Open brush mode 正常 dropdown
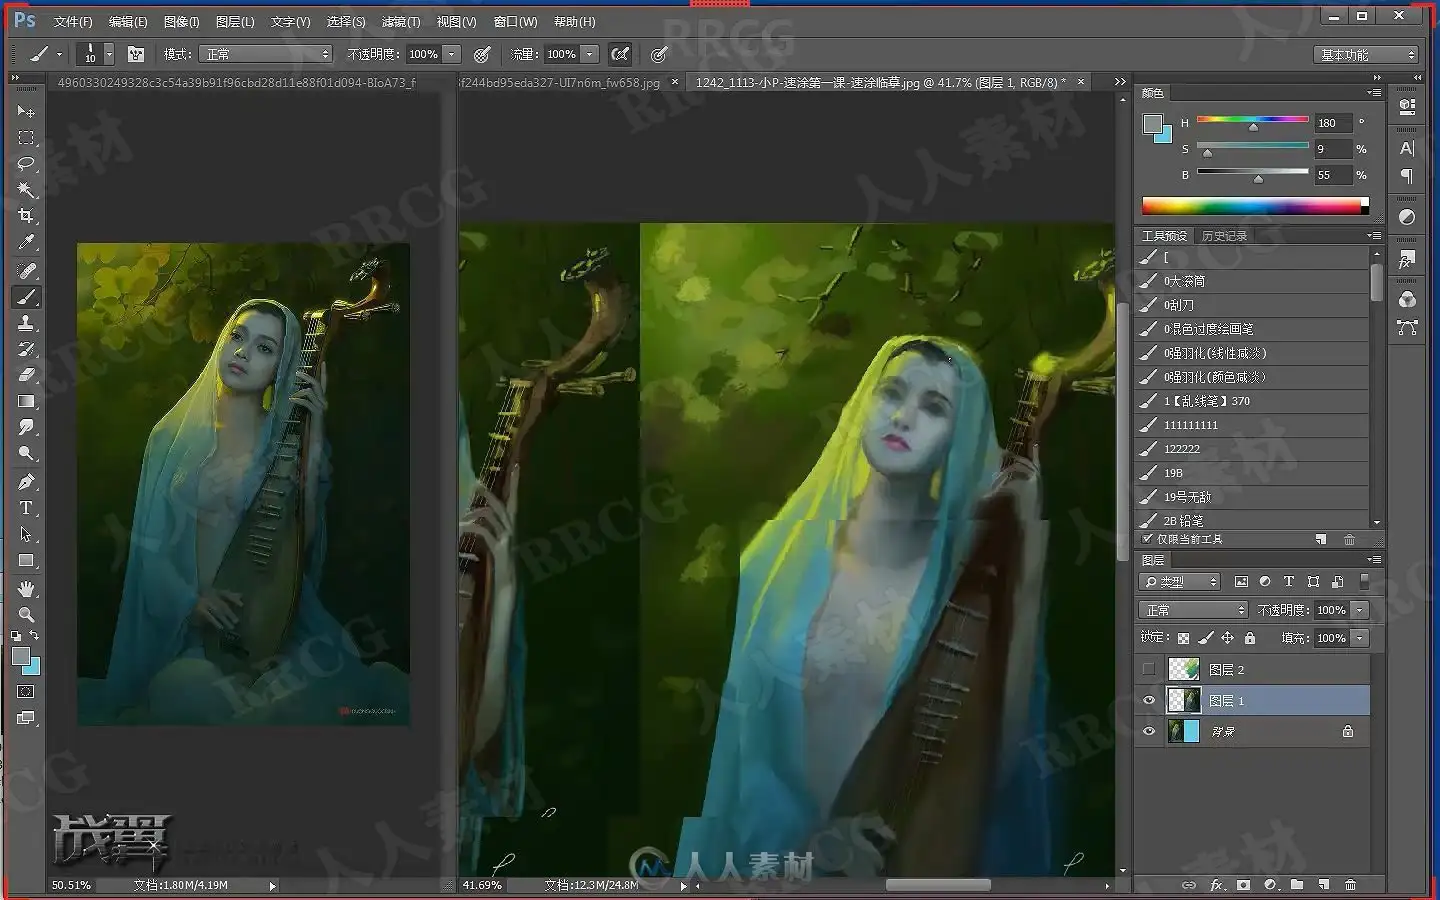 click(265, 54)
